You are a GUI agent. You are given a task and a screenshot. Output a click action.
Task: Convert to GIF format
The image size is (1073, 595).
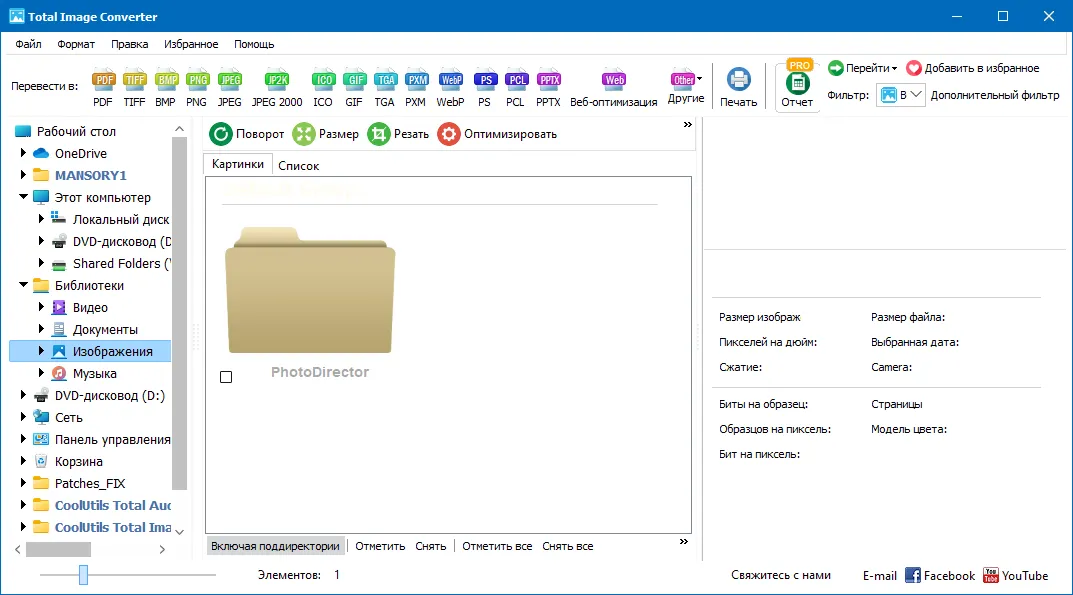click(354, 88)
